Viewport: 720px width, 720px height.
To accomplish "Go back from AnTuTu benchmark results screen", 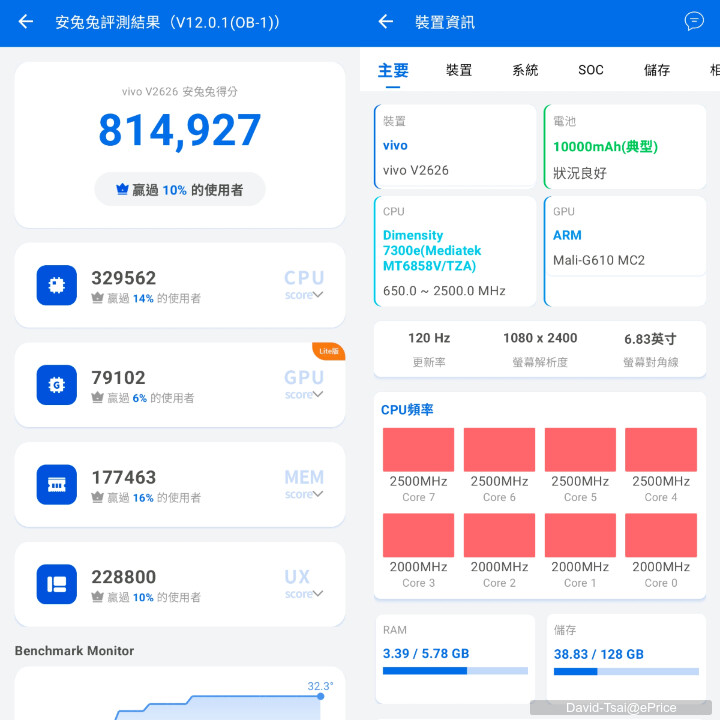I will tap(26, 22).
